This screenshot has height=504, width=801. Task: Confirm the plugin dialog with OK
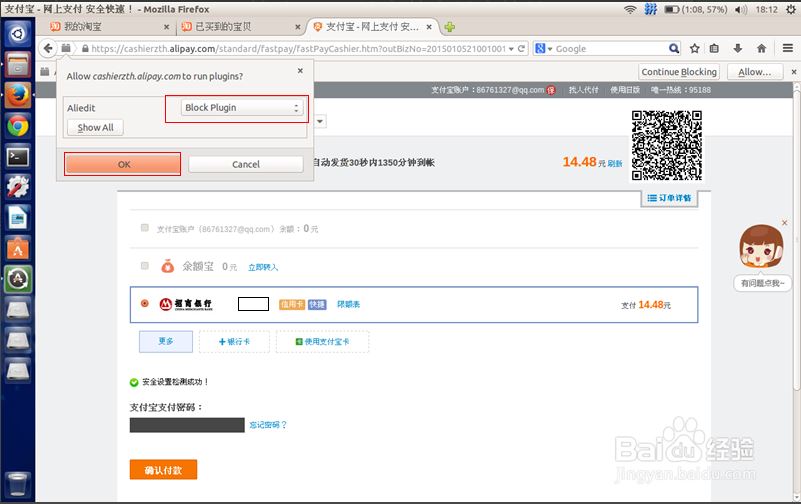point(123,164)
